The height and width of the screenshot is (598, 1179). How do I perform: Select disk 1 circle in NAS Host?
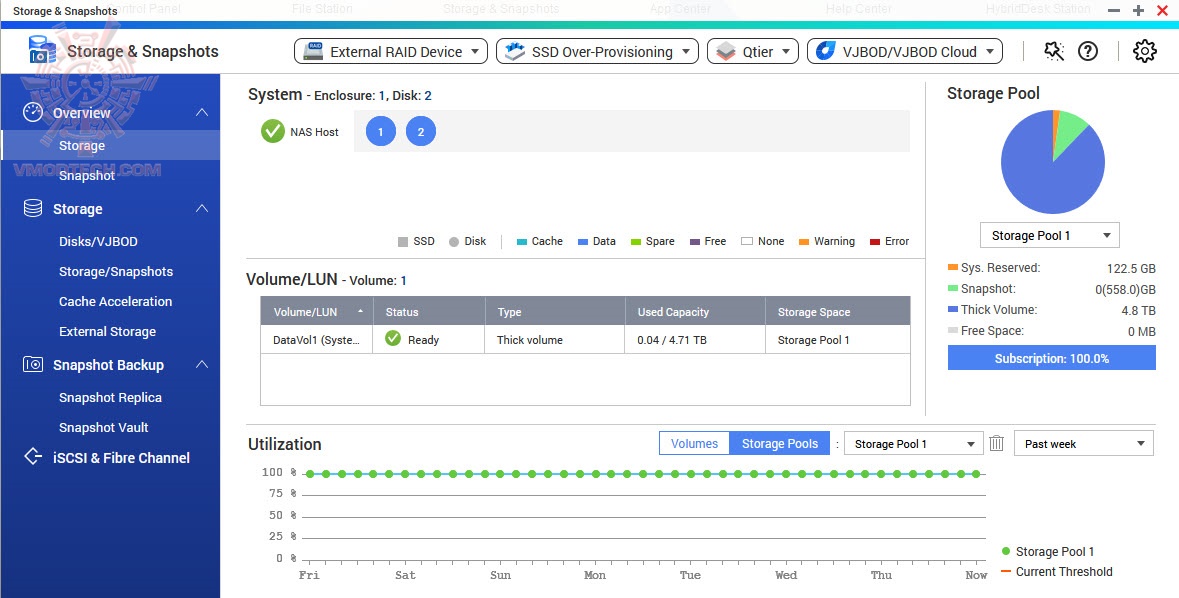(380, 132)
